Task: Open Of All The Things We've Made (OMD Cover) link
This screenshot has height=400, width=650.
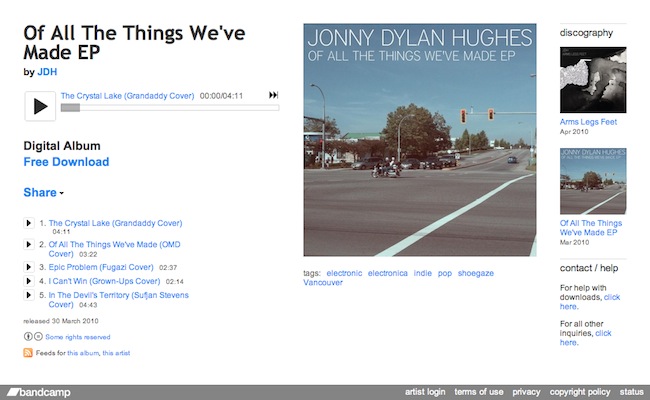Action: point(114,249)
